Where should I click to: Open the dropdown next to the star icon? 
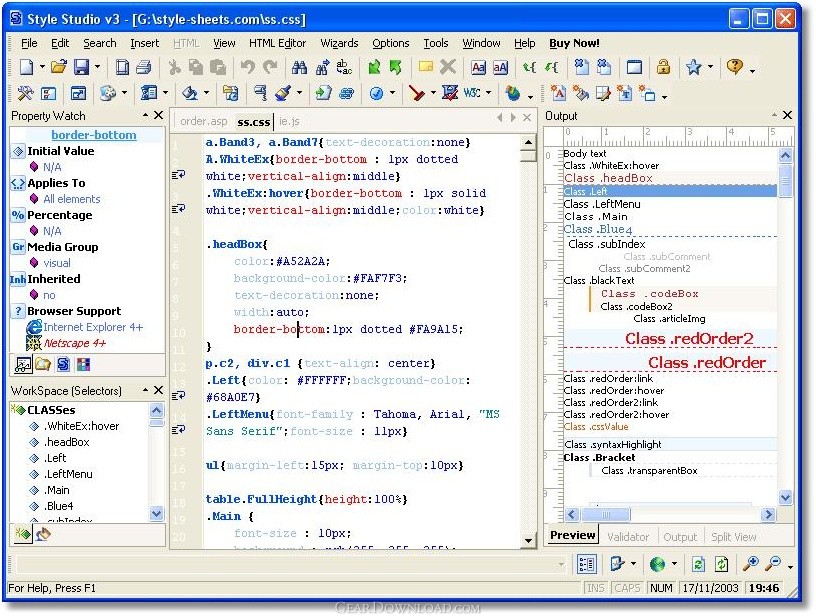(x=710, y=67)
